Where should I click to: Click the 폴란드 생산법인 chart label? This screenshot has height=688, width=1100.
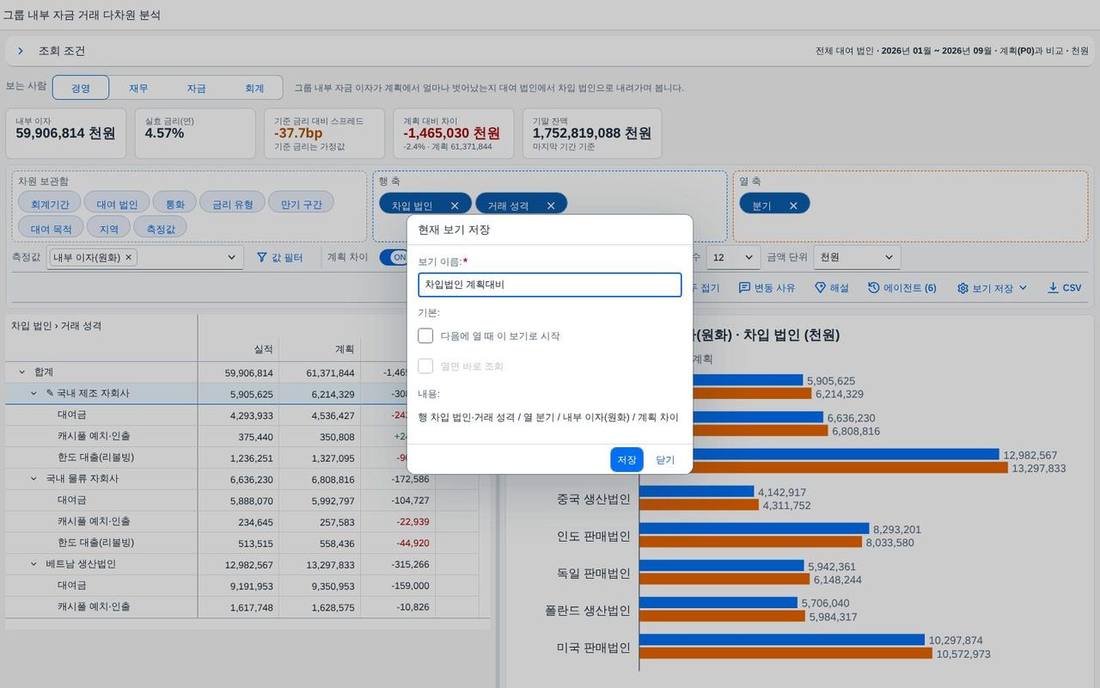[588, 610]
